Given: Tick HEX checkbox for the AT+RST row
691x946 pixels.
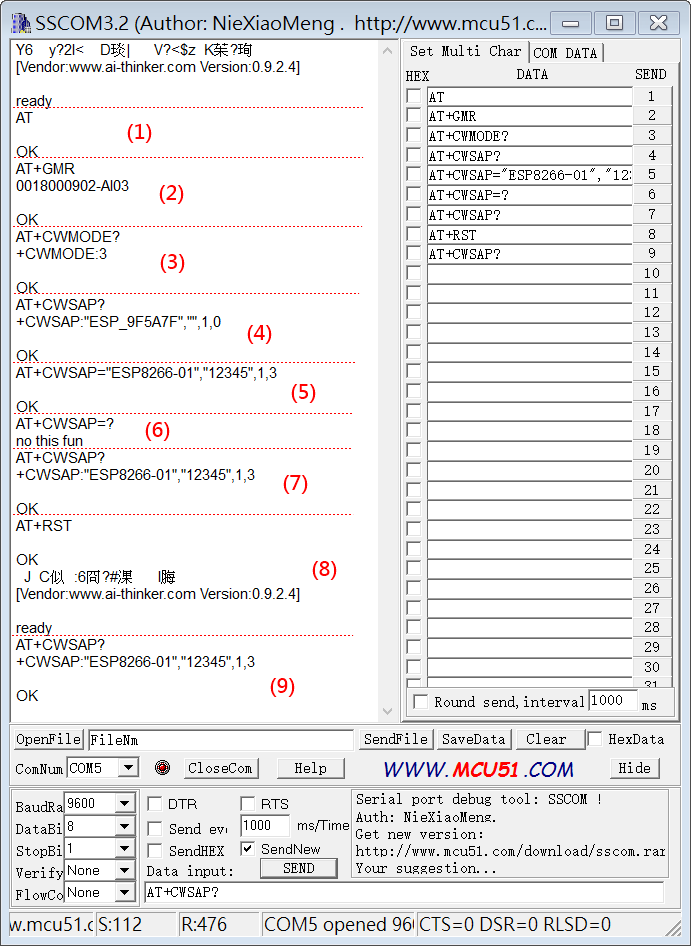Looking at the screenshot, I should click(413, 233).
